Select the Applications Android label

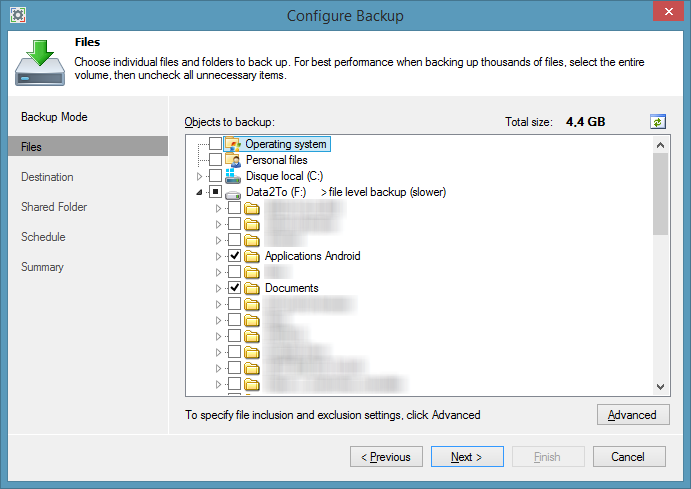pos(312,256)
